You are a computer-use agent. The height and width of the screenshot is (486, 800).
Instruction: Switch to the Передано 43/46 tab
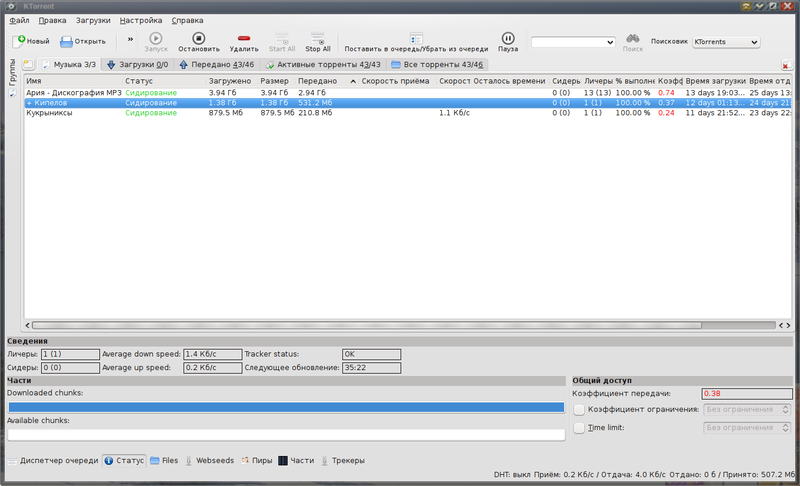click(216, 64)
